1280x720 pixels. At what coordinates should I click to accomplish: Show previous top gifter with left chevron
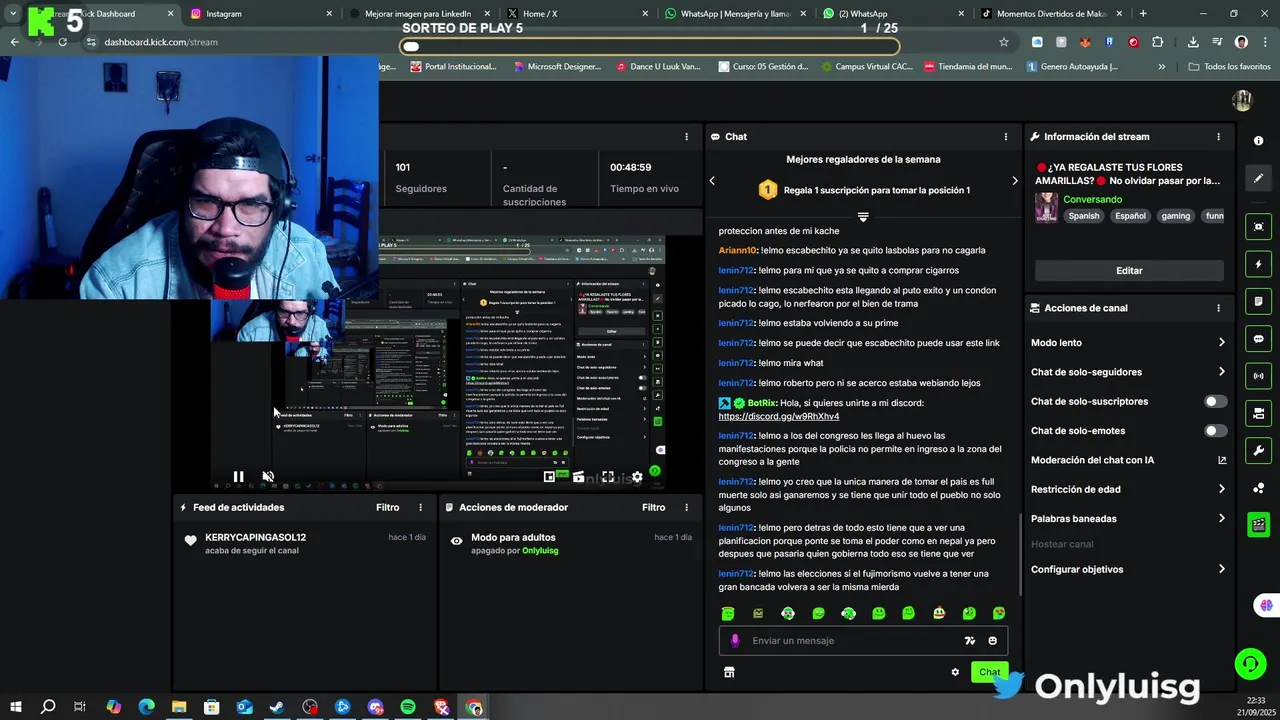coord(712,181)
